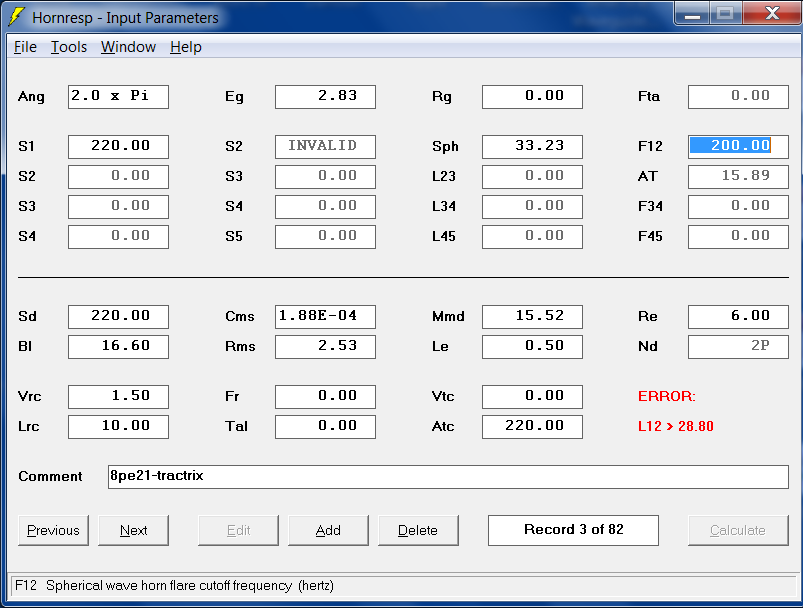Viewport: 803px width, 608px height.
Task: Select the Fr input field
Action: (325, 396)
